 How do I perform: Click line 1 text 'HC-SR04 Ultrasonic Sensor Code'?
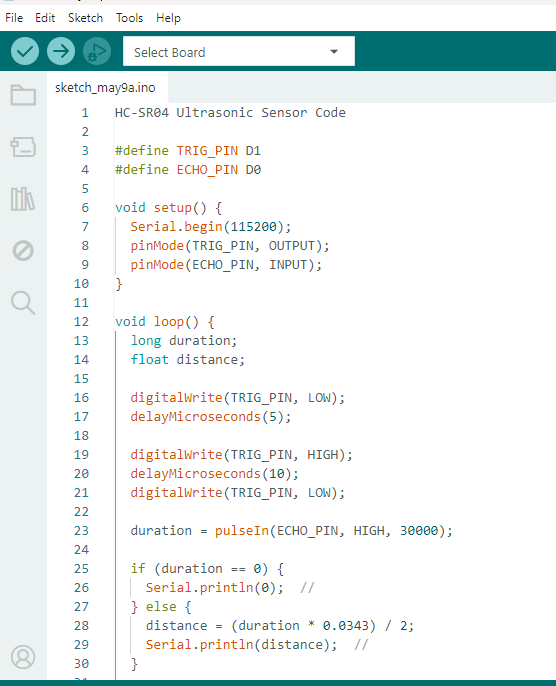pyautogui.click(x=230, y=113)
